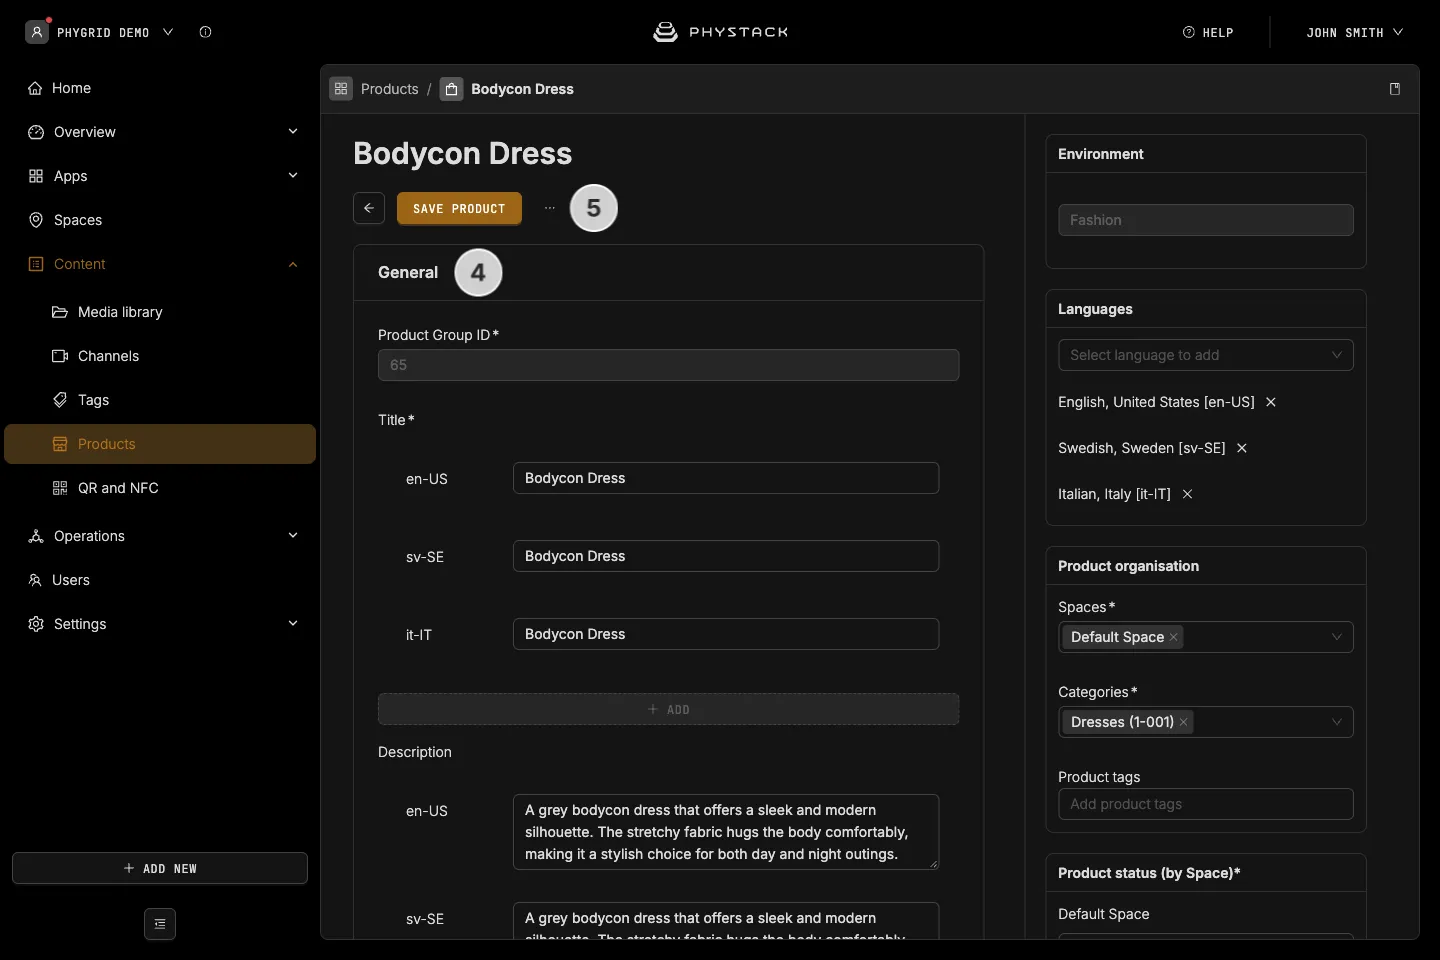Open the Select language to add dropdown
The height and width of the screenshot is (960, 1440).
(x=1206, y=355)
